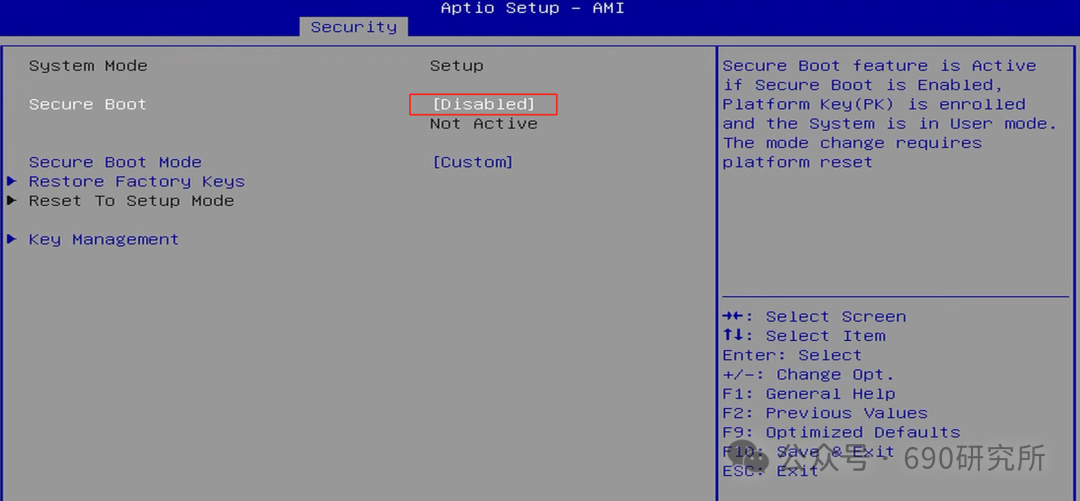Open the Restore Factory Keys submenu
Viewport: 1080px width, 501px height.
click(x=136, y=181)
